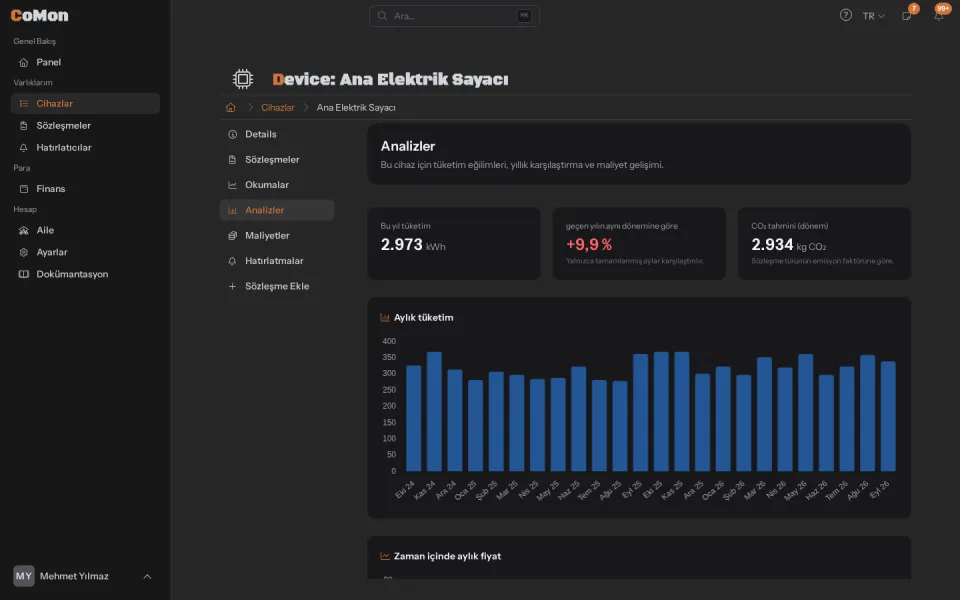Click the CoMon logo

pos(40,15)
